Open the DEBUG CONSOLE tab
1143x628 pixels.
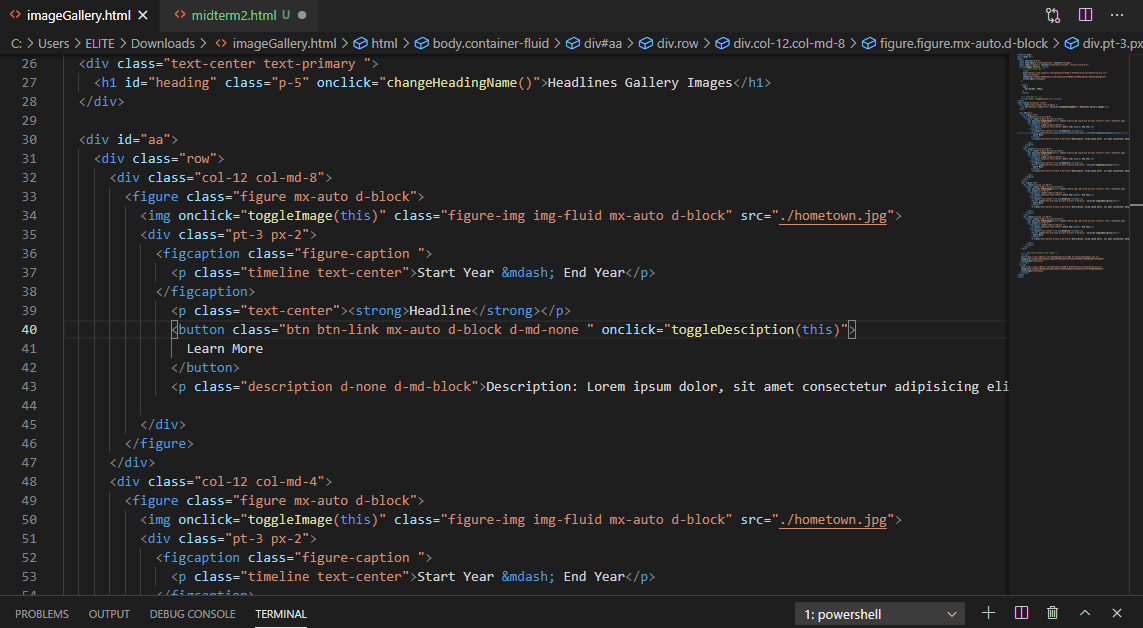[192, 614]
